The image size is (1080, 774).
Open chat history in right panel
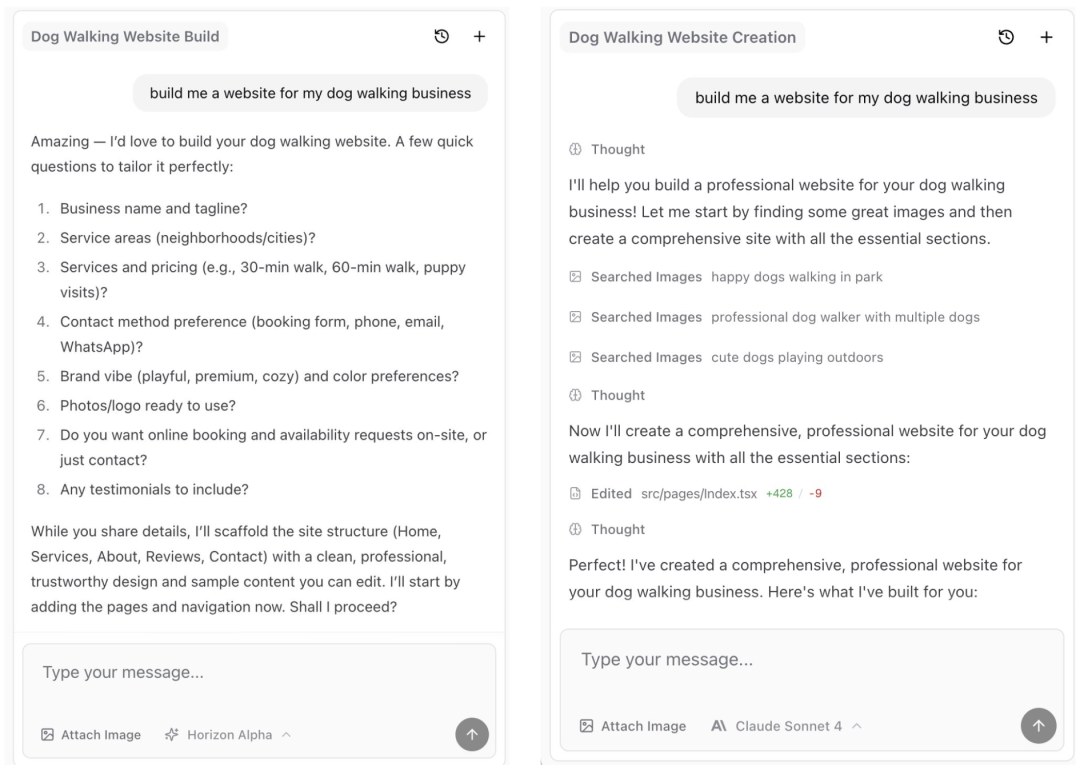[x=1007, y=37]
